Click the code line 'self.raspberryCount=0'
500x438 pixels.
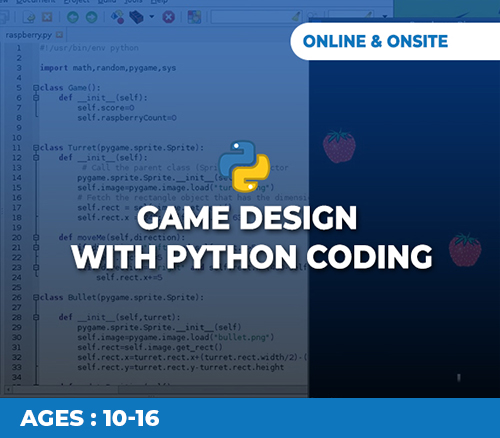[127, 118]
